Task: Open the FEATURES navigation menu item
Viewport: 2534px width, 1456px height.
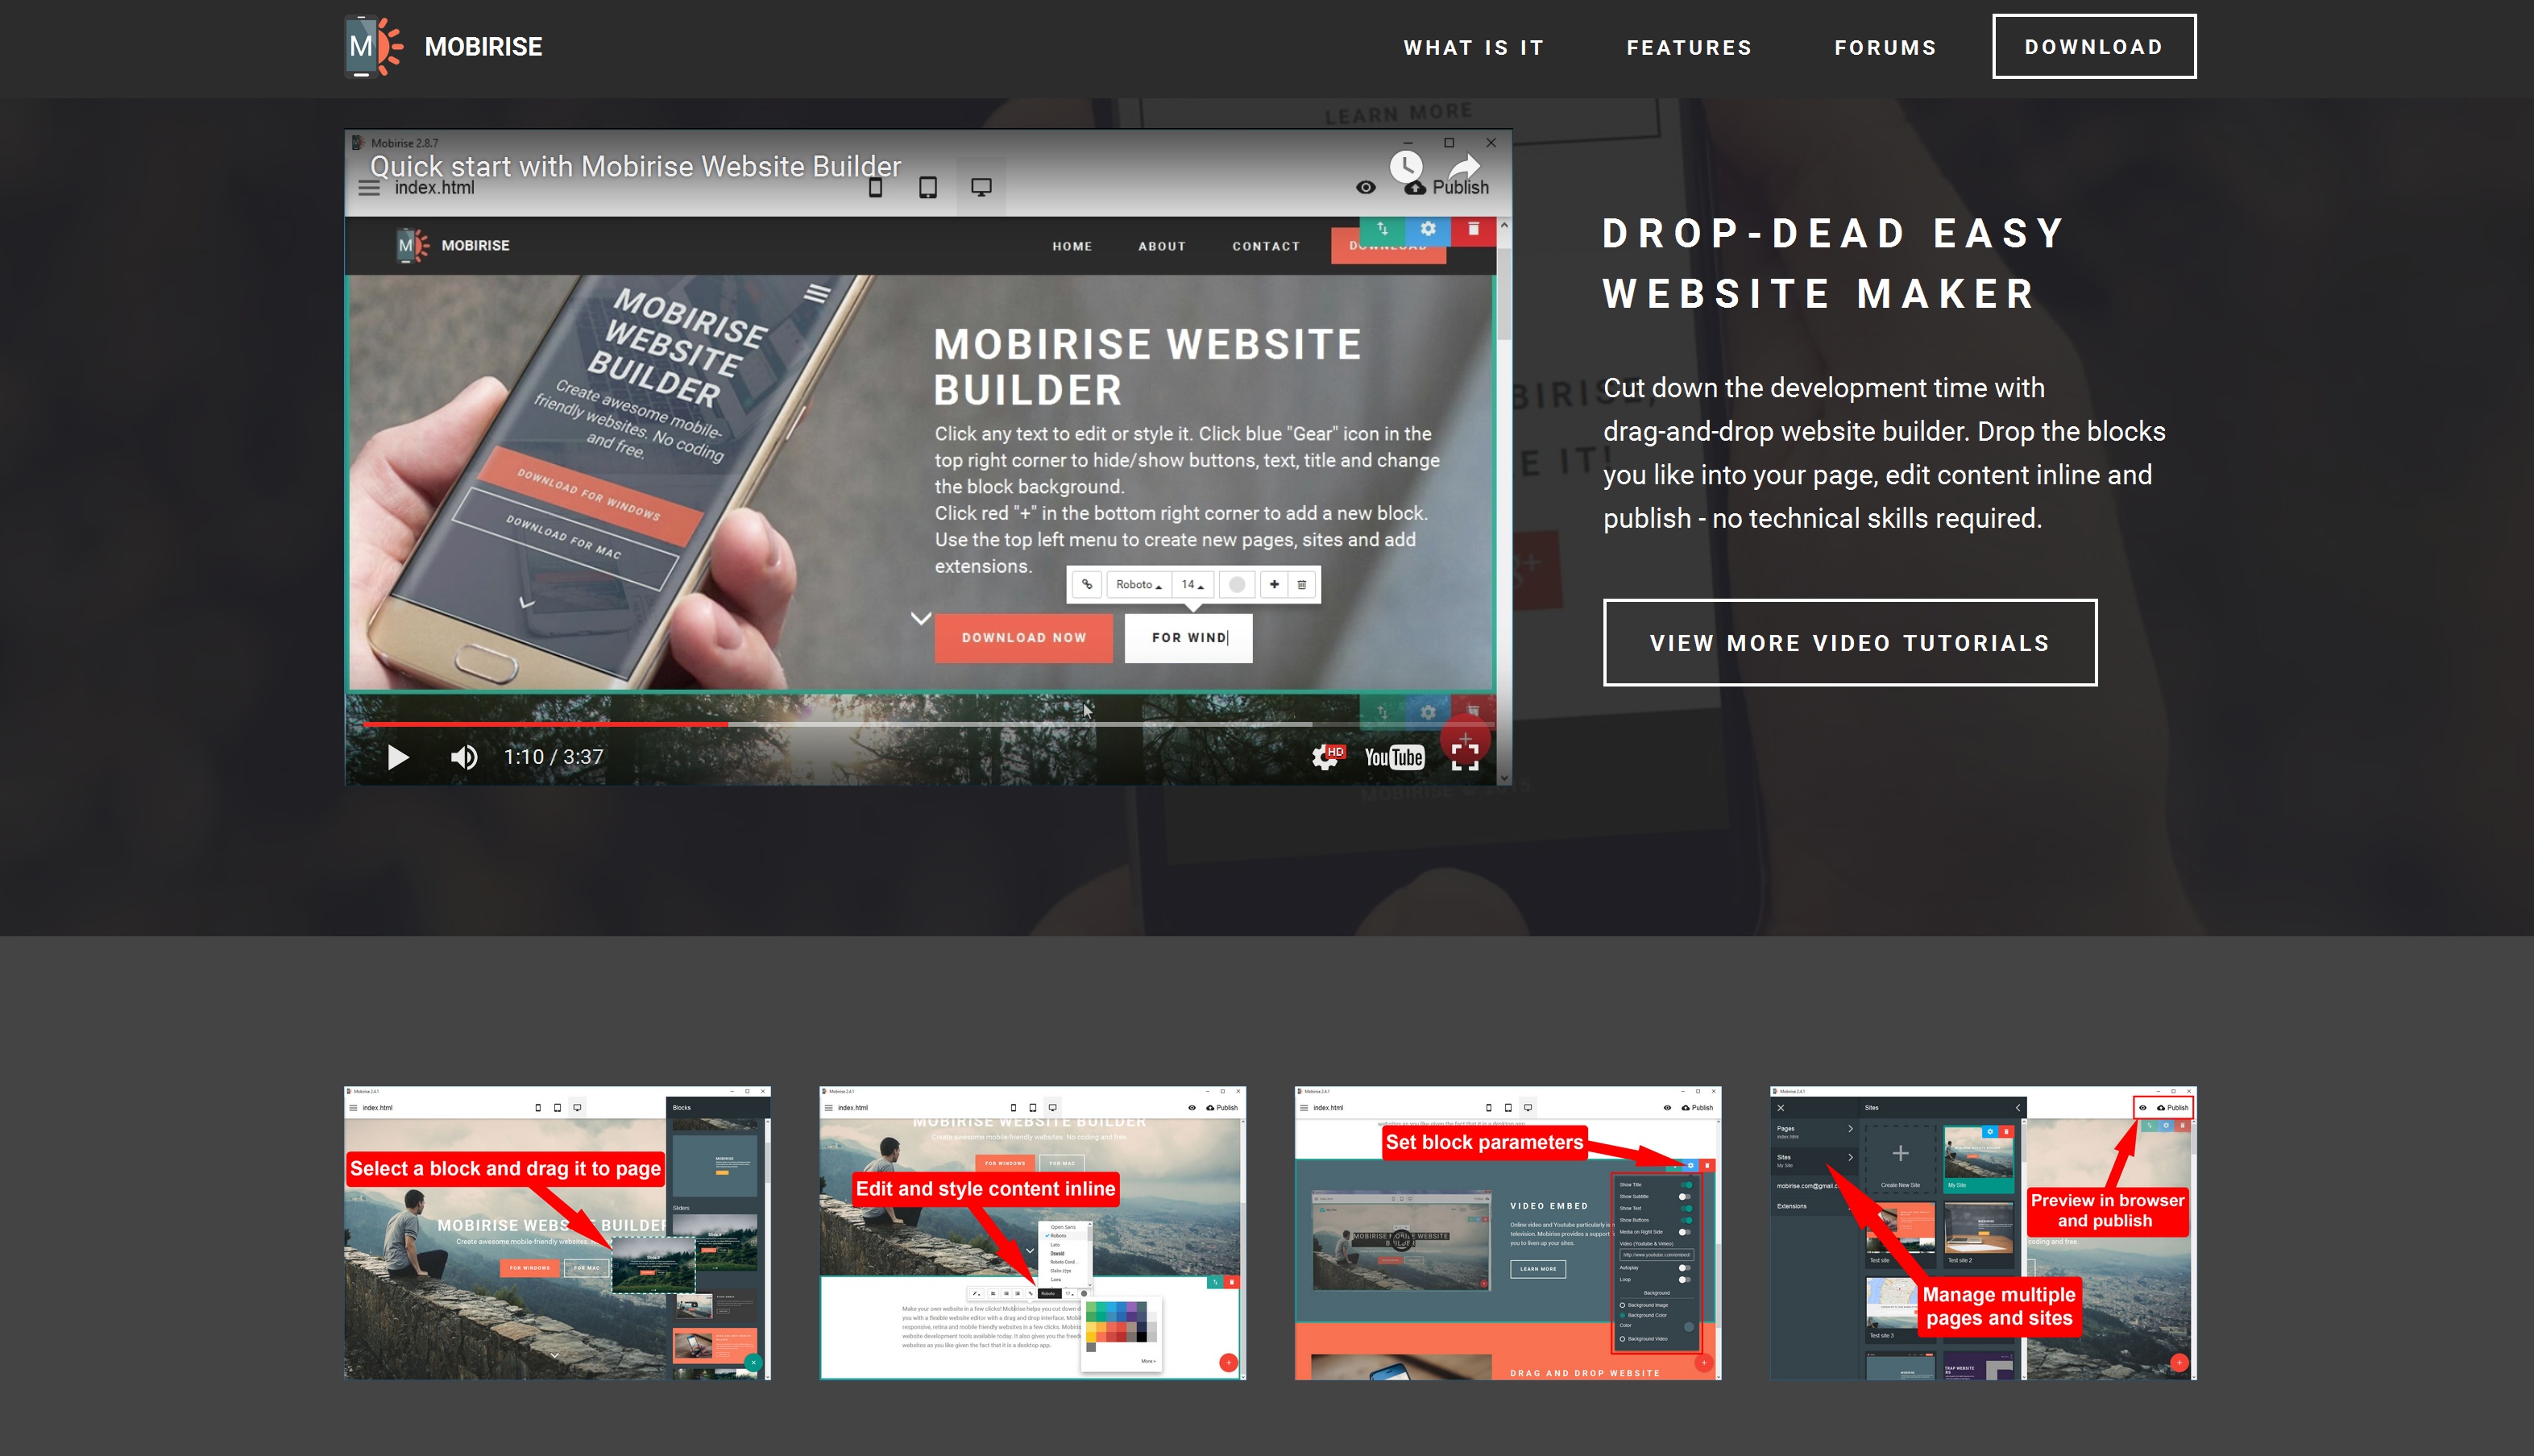Action: tap(1690, 47)
